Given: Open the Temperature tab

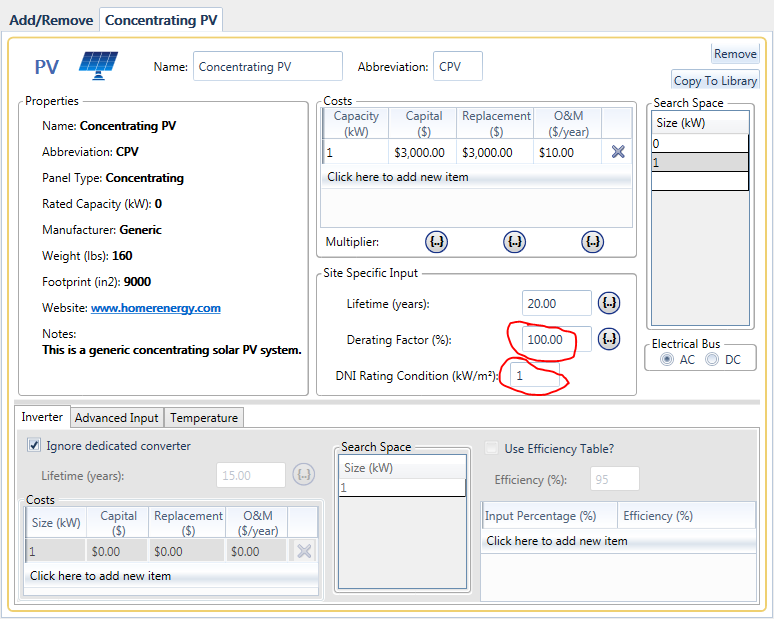Looking at the screenshot, I should click(203, 418).
